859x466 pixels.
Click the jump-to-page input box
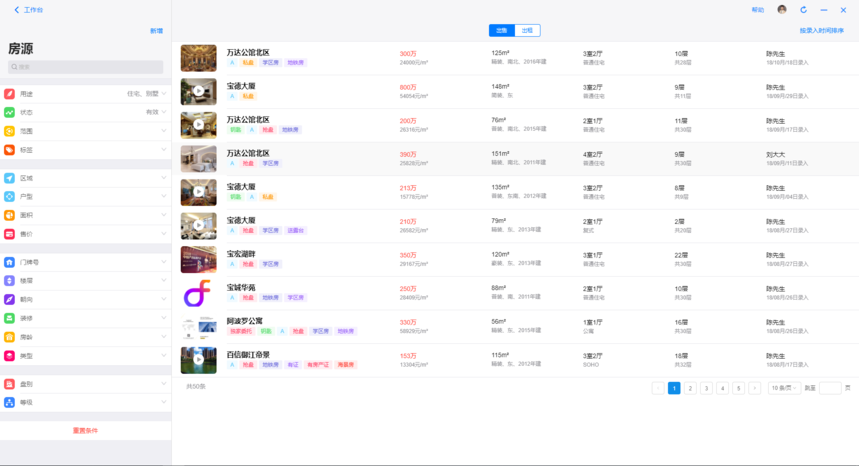pyautogui.click(x=830, y=388)
